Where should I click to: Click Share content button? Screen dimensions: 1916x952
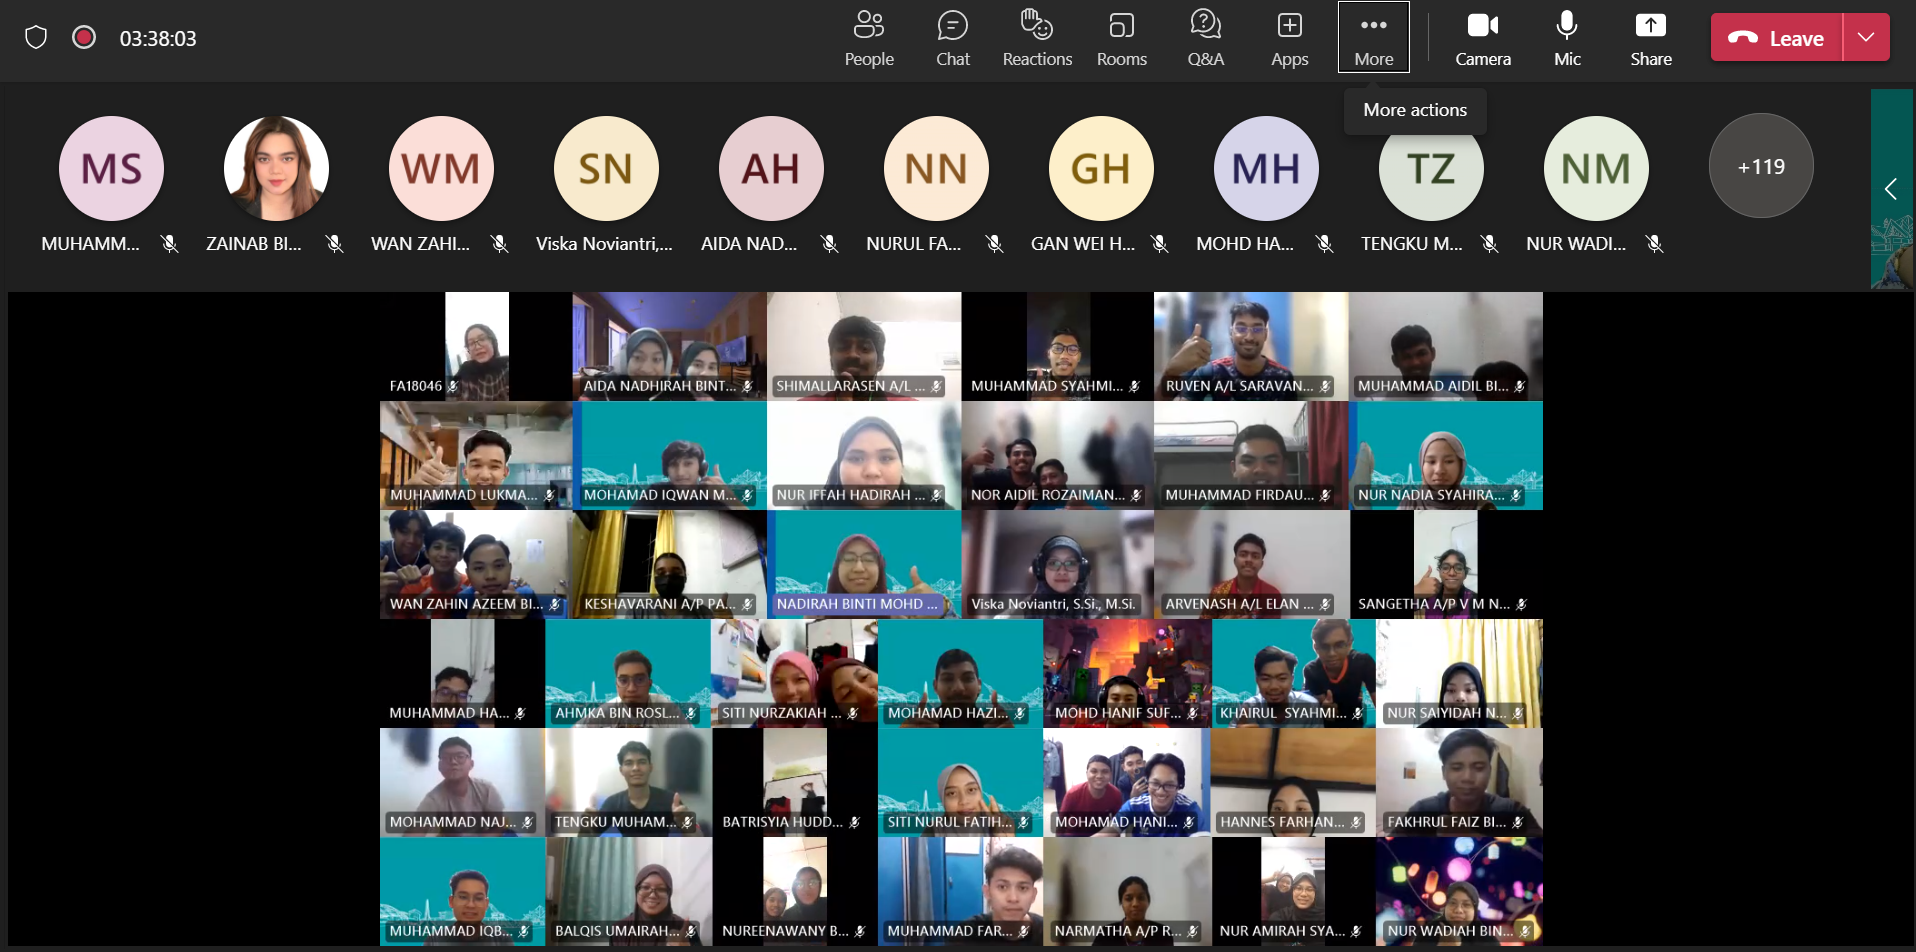pos(1651,38)
